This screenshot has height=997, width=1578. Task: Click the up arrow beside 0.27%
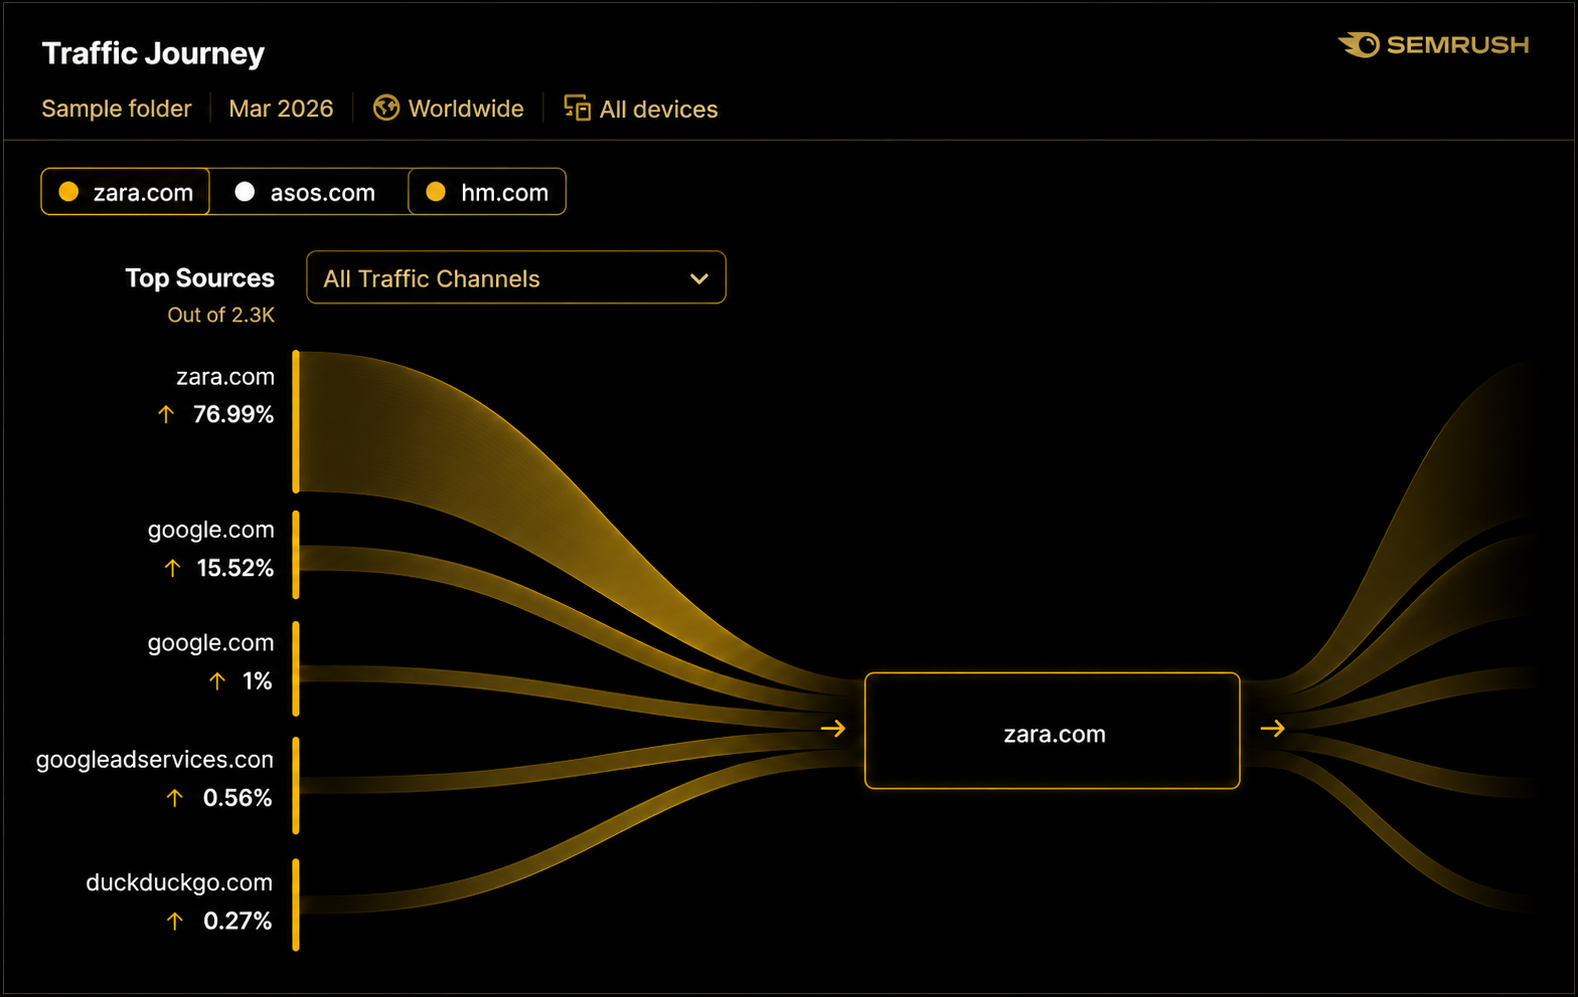coord(175,921)
